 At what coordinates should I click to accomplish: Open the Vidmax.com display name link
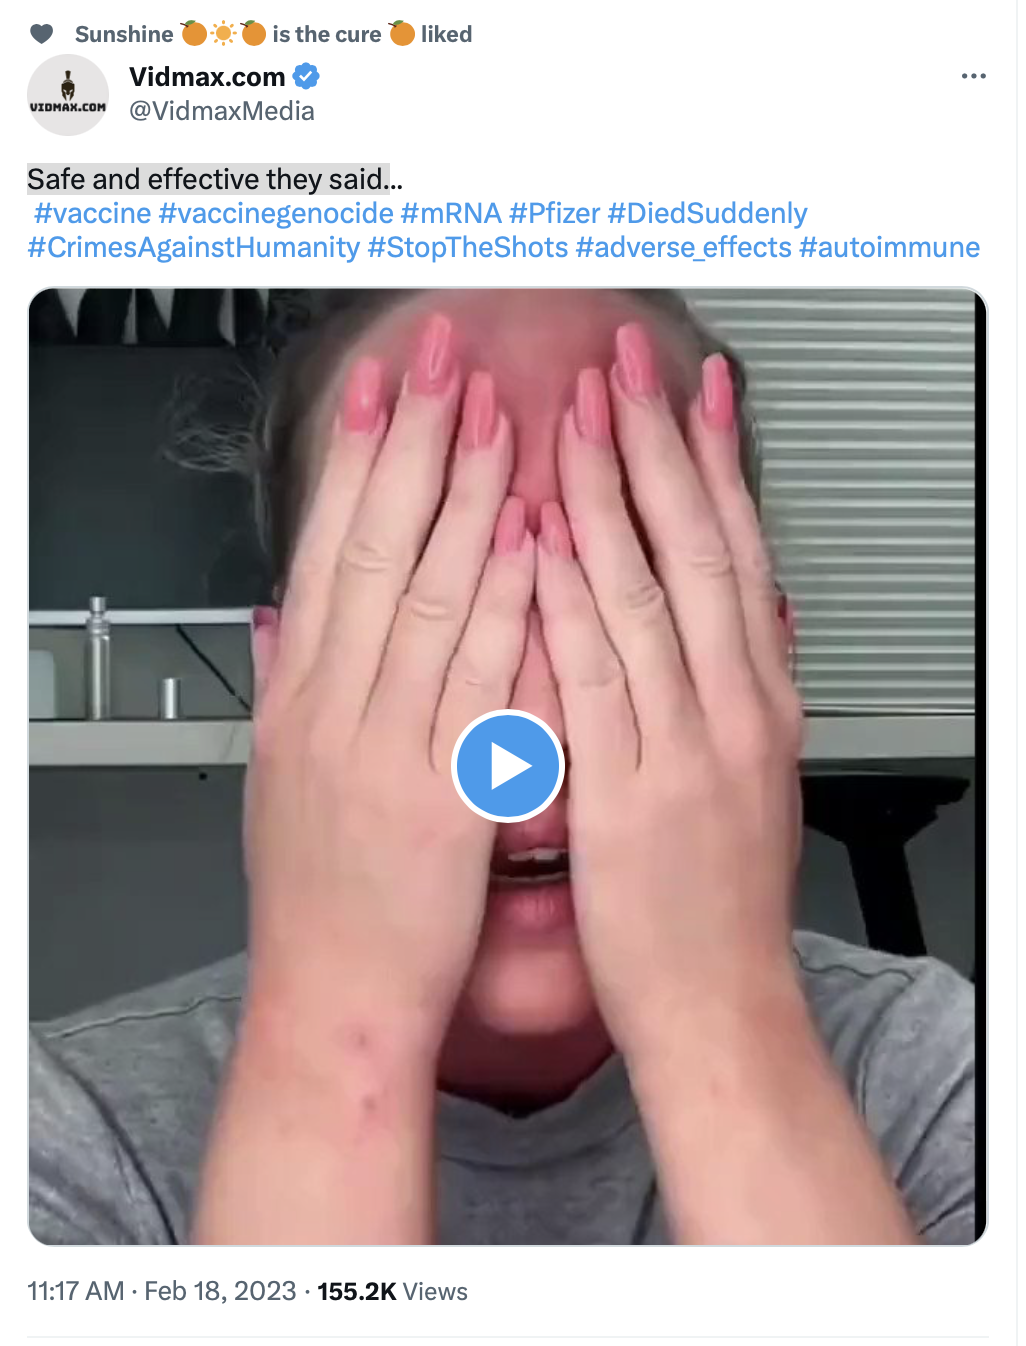tap(207, 76)
